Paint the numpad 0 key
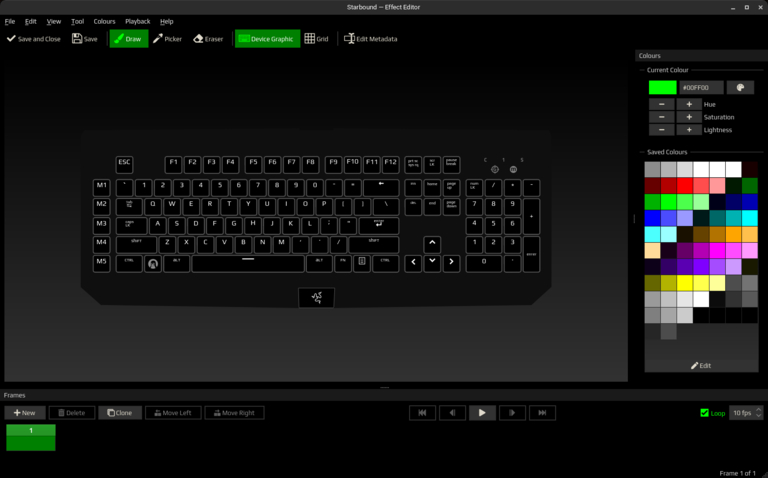This screenshot has height=478, width=768. pyautogui.click(x=484, y=263)
